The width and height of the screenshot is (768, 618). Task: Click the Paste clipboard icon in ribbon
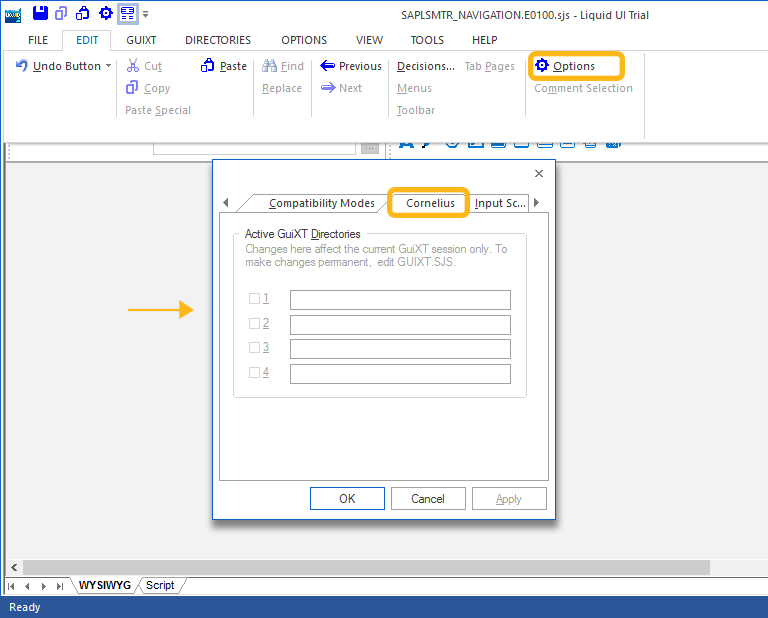click(208, 66)
